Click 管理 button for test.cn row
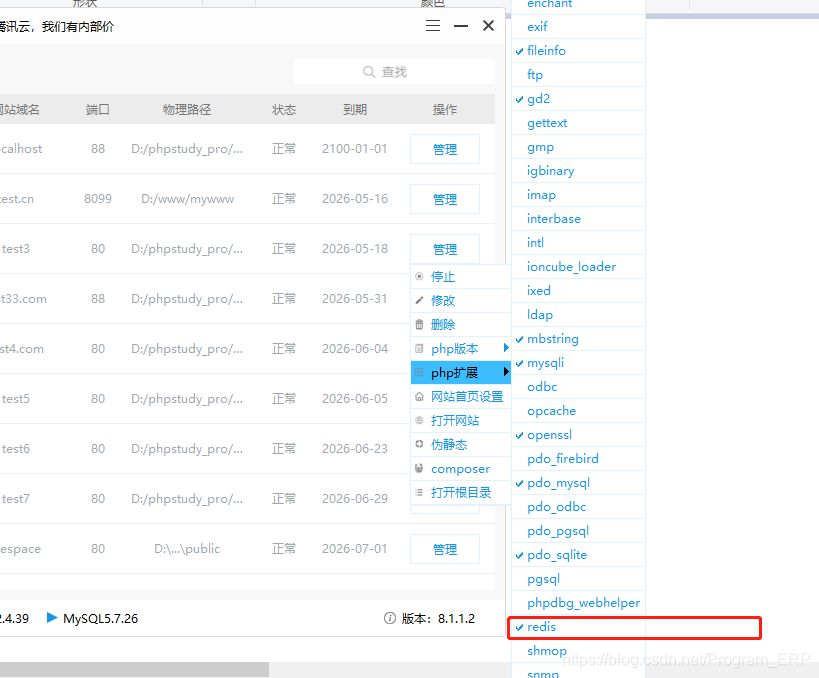This screenshot has height=678, width=819. coord(444,199)
